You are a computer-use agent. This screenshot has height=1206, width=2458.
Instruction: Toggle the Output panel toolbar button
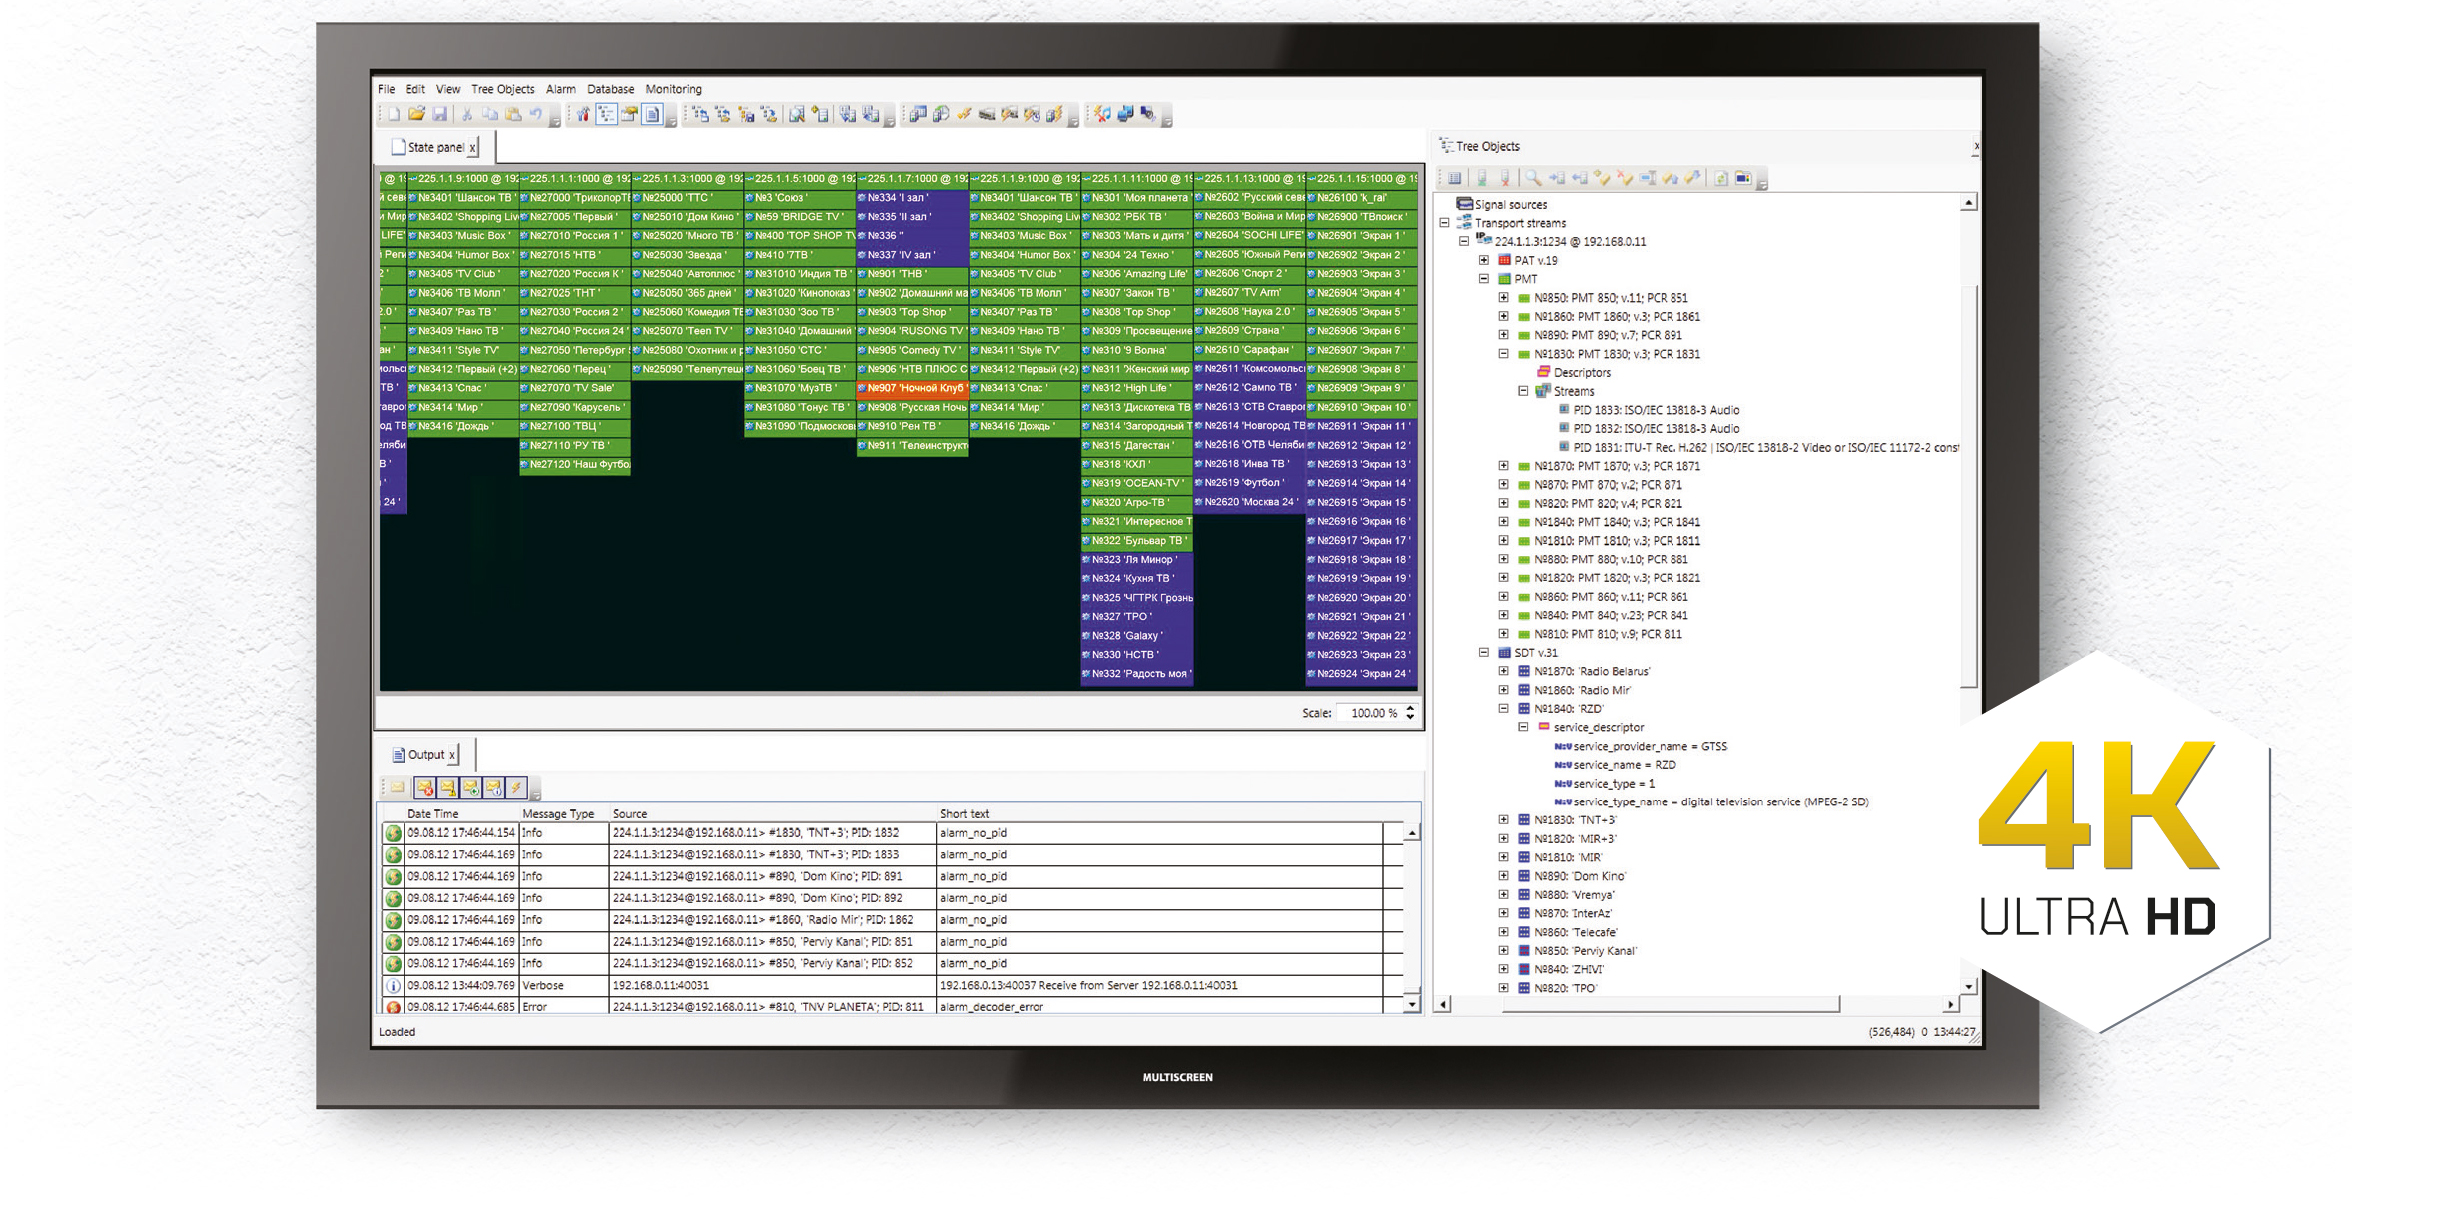pos(652,115)
